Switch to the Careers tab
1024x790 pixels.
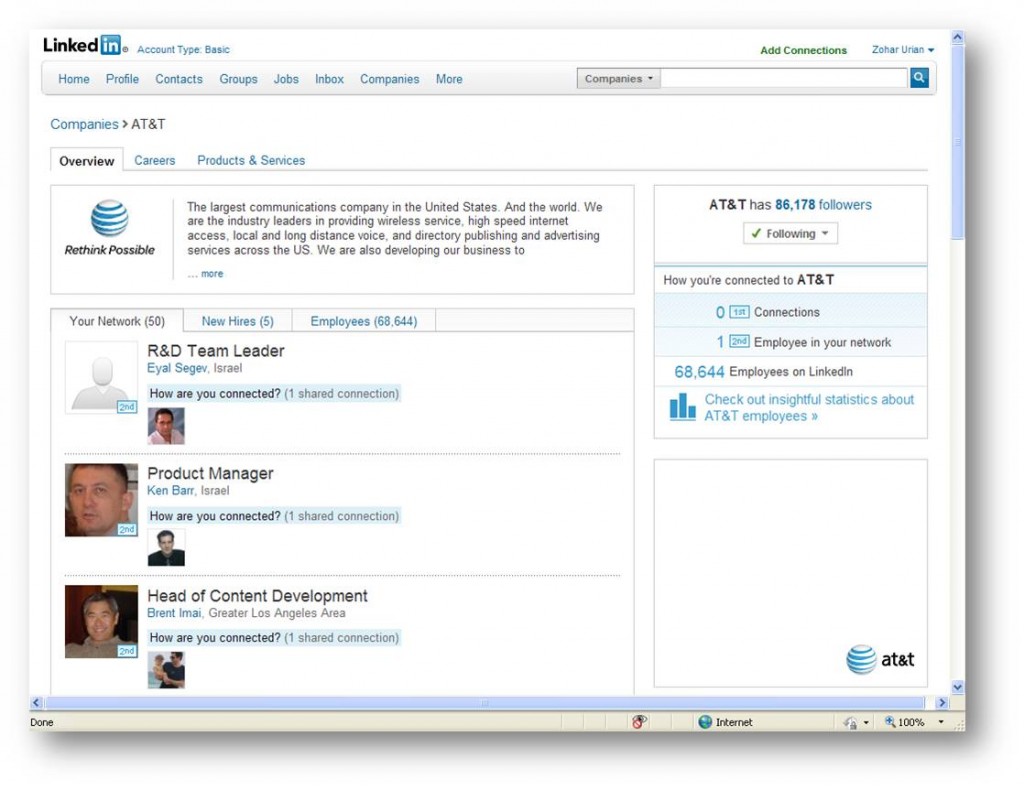[x=155, y=161]
